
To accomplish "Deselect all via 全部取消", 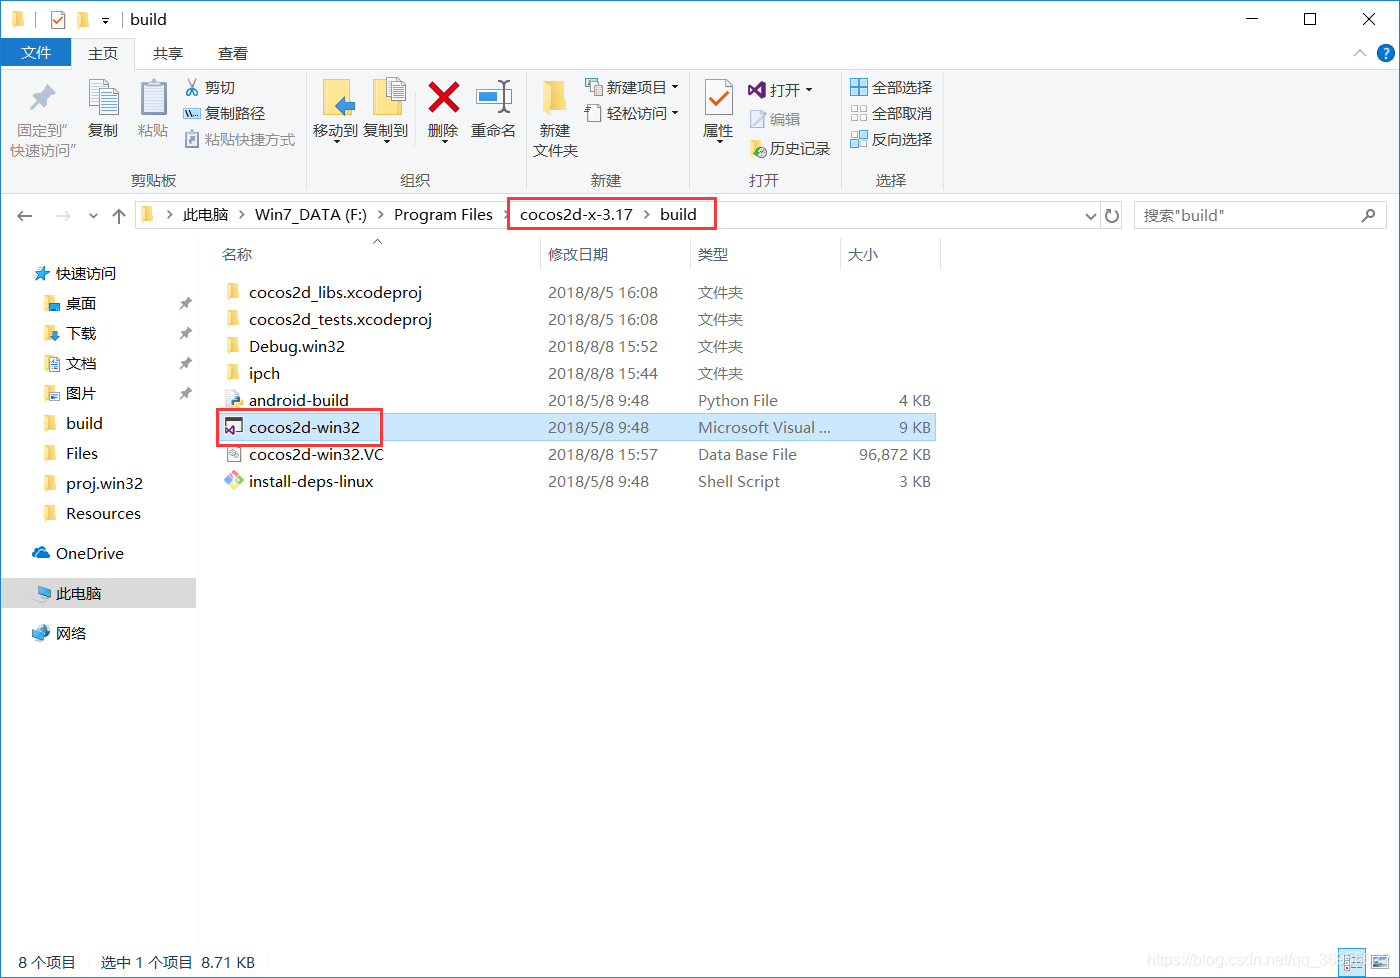I will (891, 114).
